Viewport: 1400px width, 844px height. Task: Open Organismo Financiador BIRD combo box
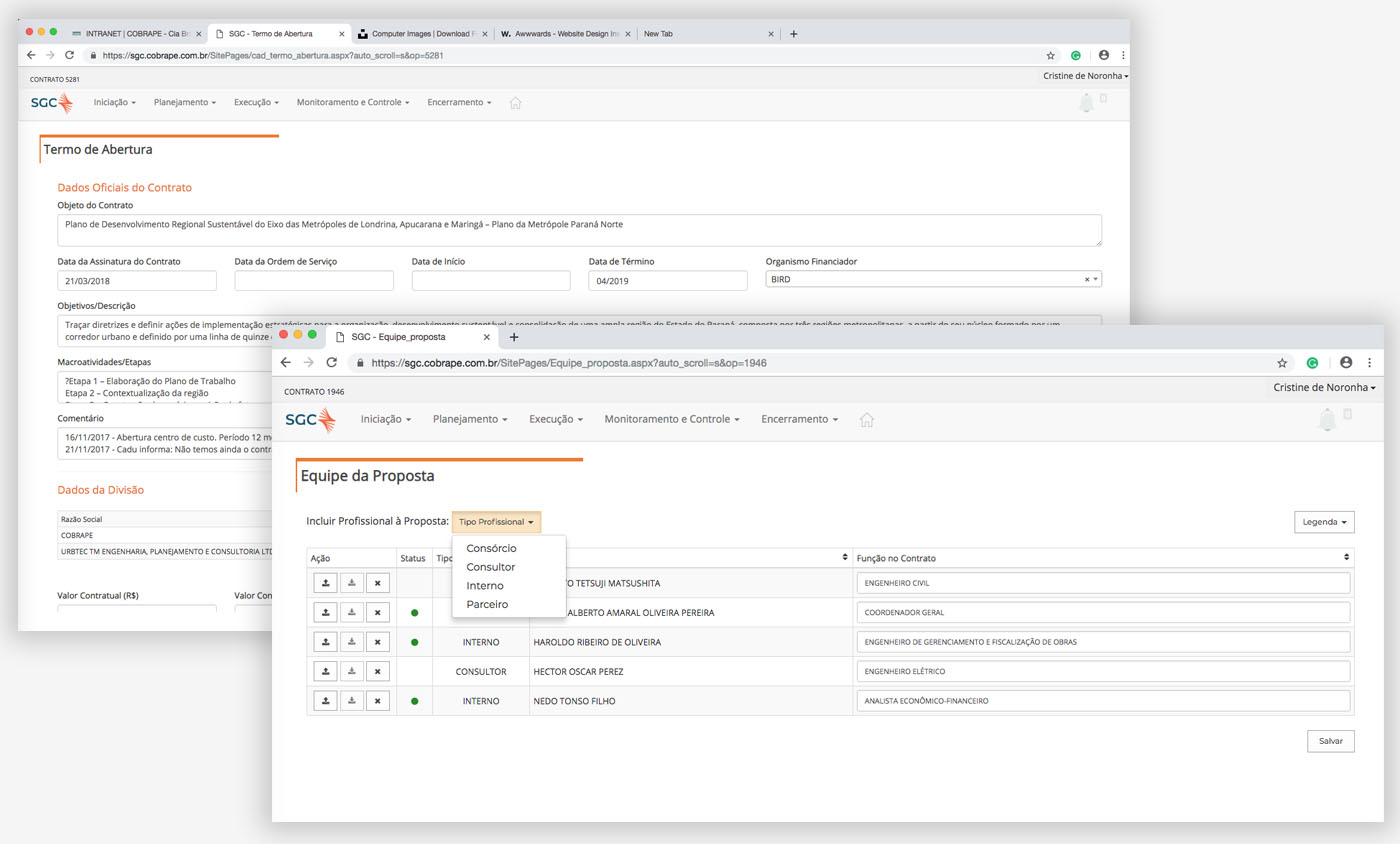pyautogui.click(x=932, y=280)
